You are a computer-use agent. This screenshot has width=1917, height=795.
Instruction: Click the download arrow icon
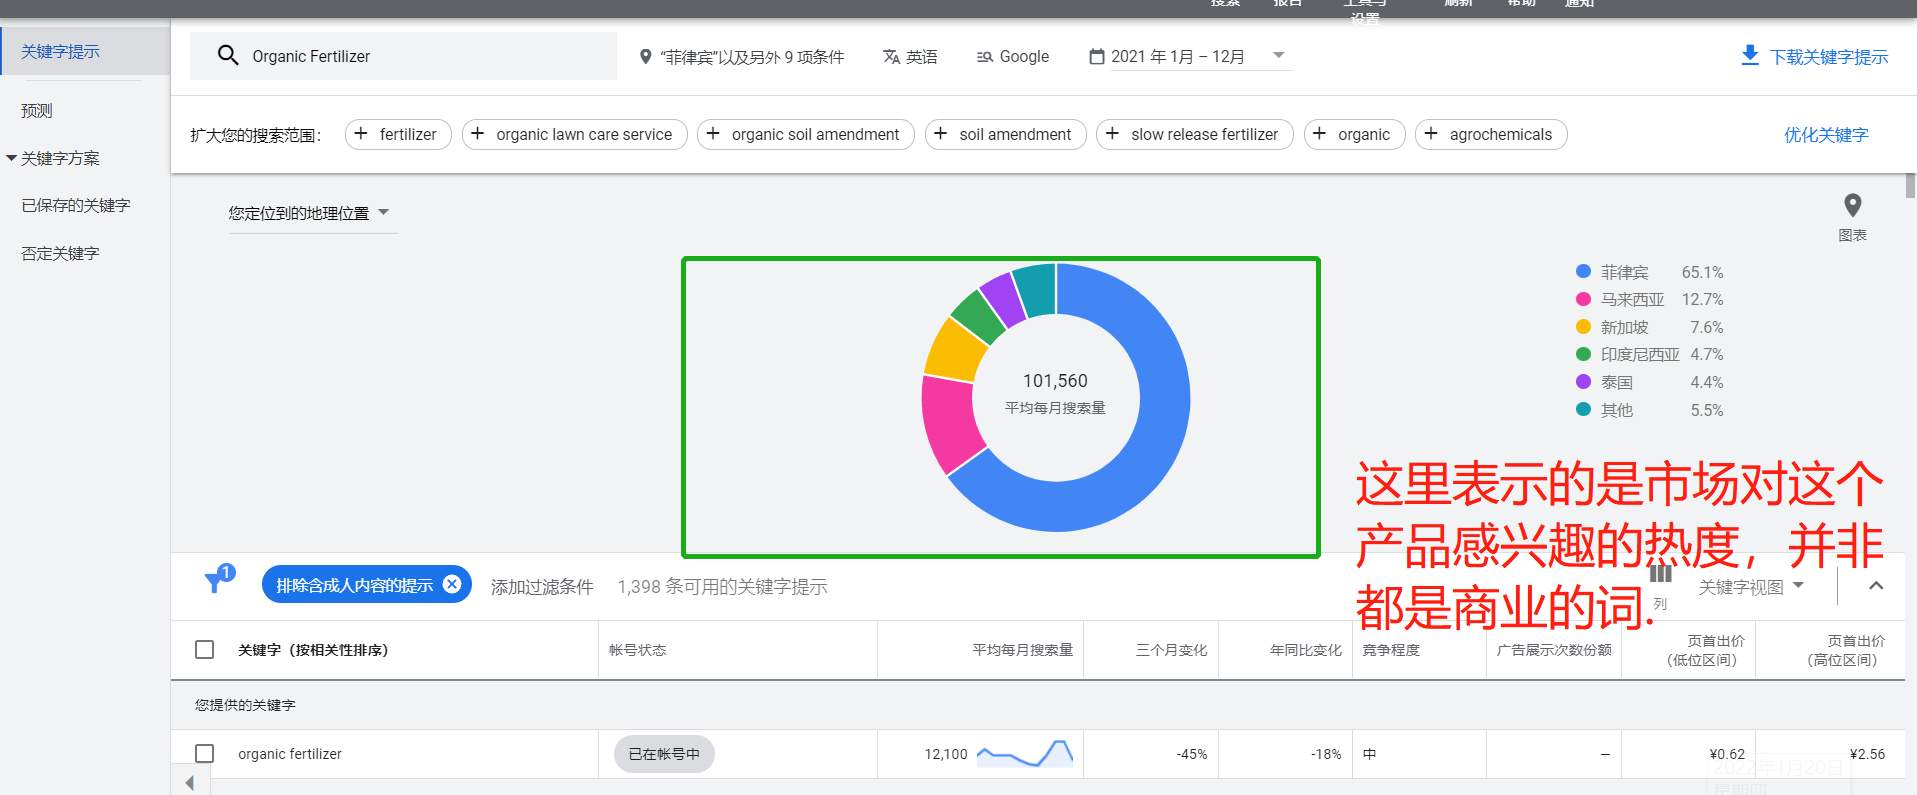(x=1750, y=55)
